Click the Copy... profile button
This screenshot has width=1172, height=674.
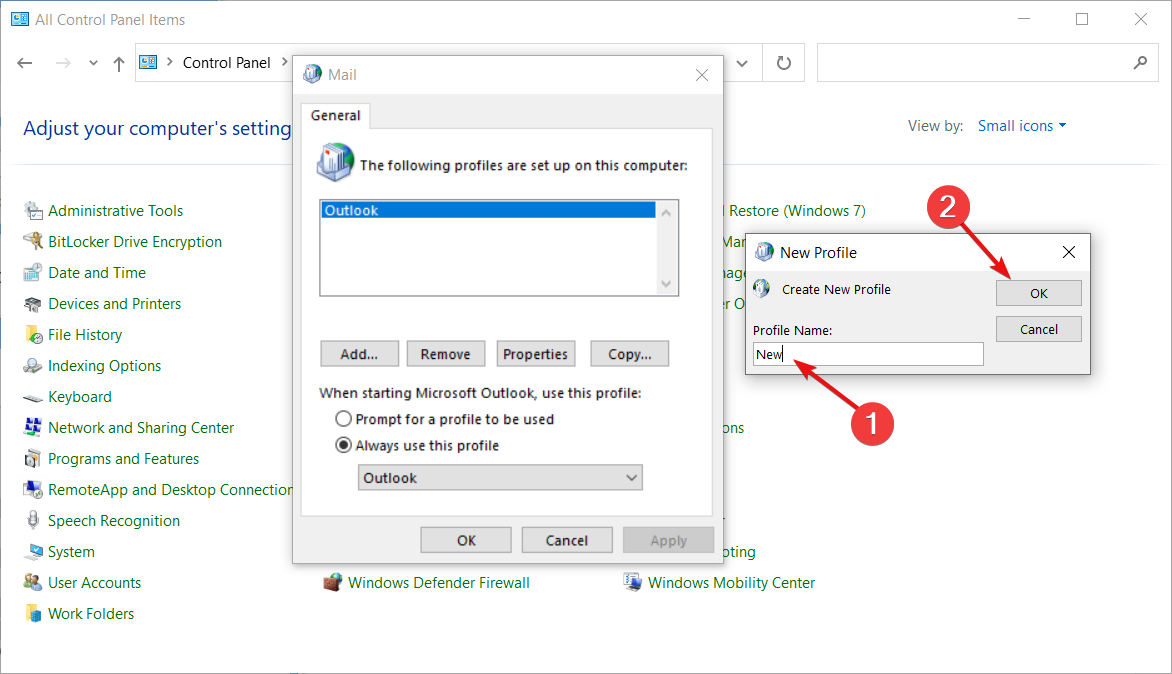(629, 354)
